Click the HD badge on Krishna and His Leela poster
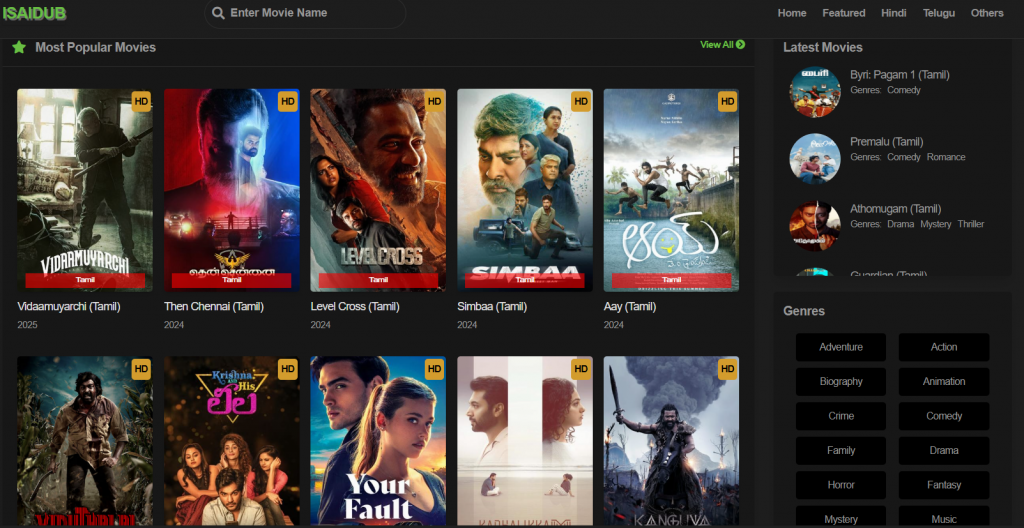The height and width of the screenshot is (528, 1024). [x=288, y=369]
